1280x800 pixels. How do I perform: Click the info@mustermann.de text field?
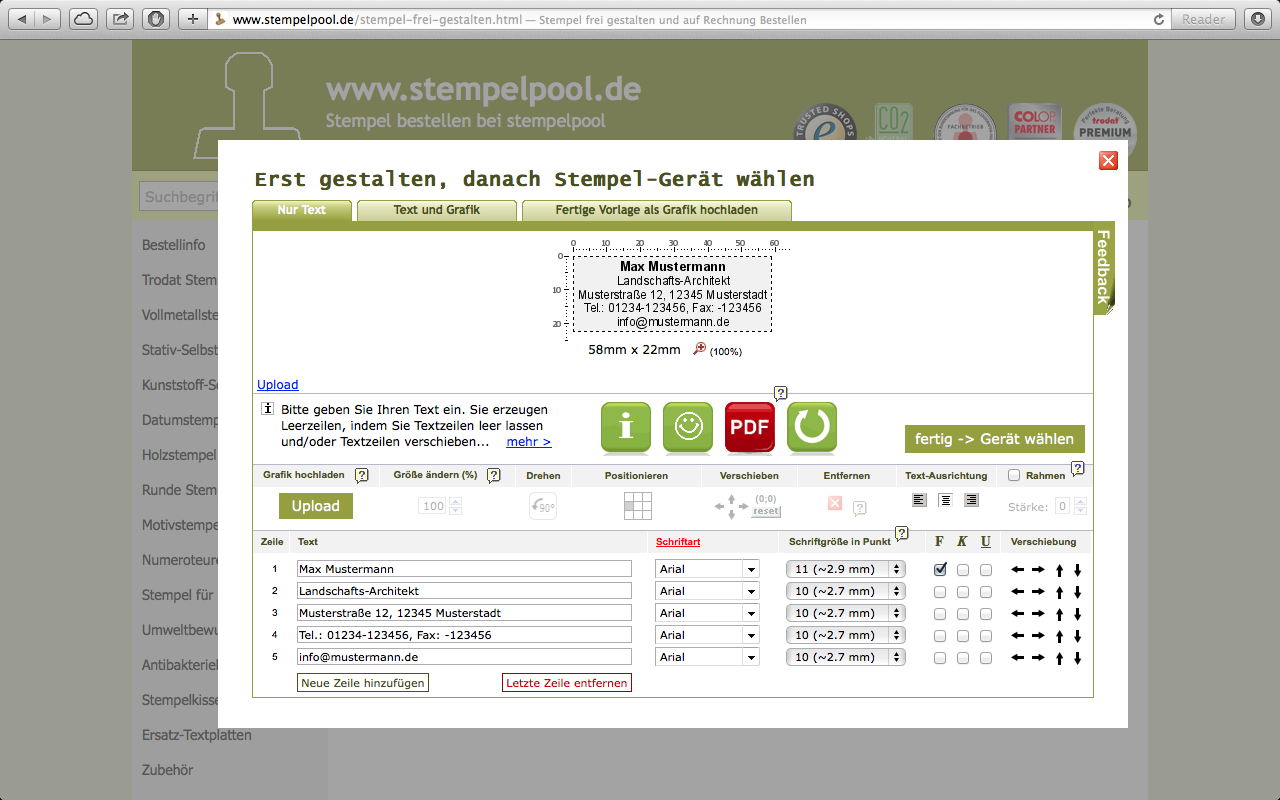click(x=464, y=657)
